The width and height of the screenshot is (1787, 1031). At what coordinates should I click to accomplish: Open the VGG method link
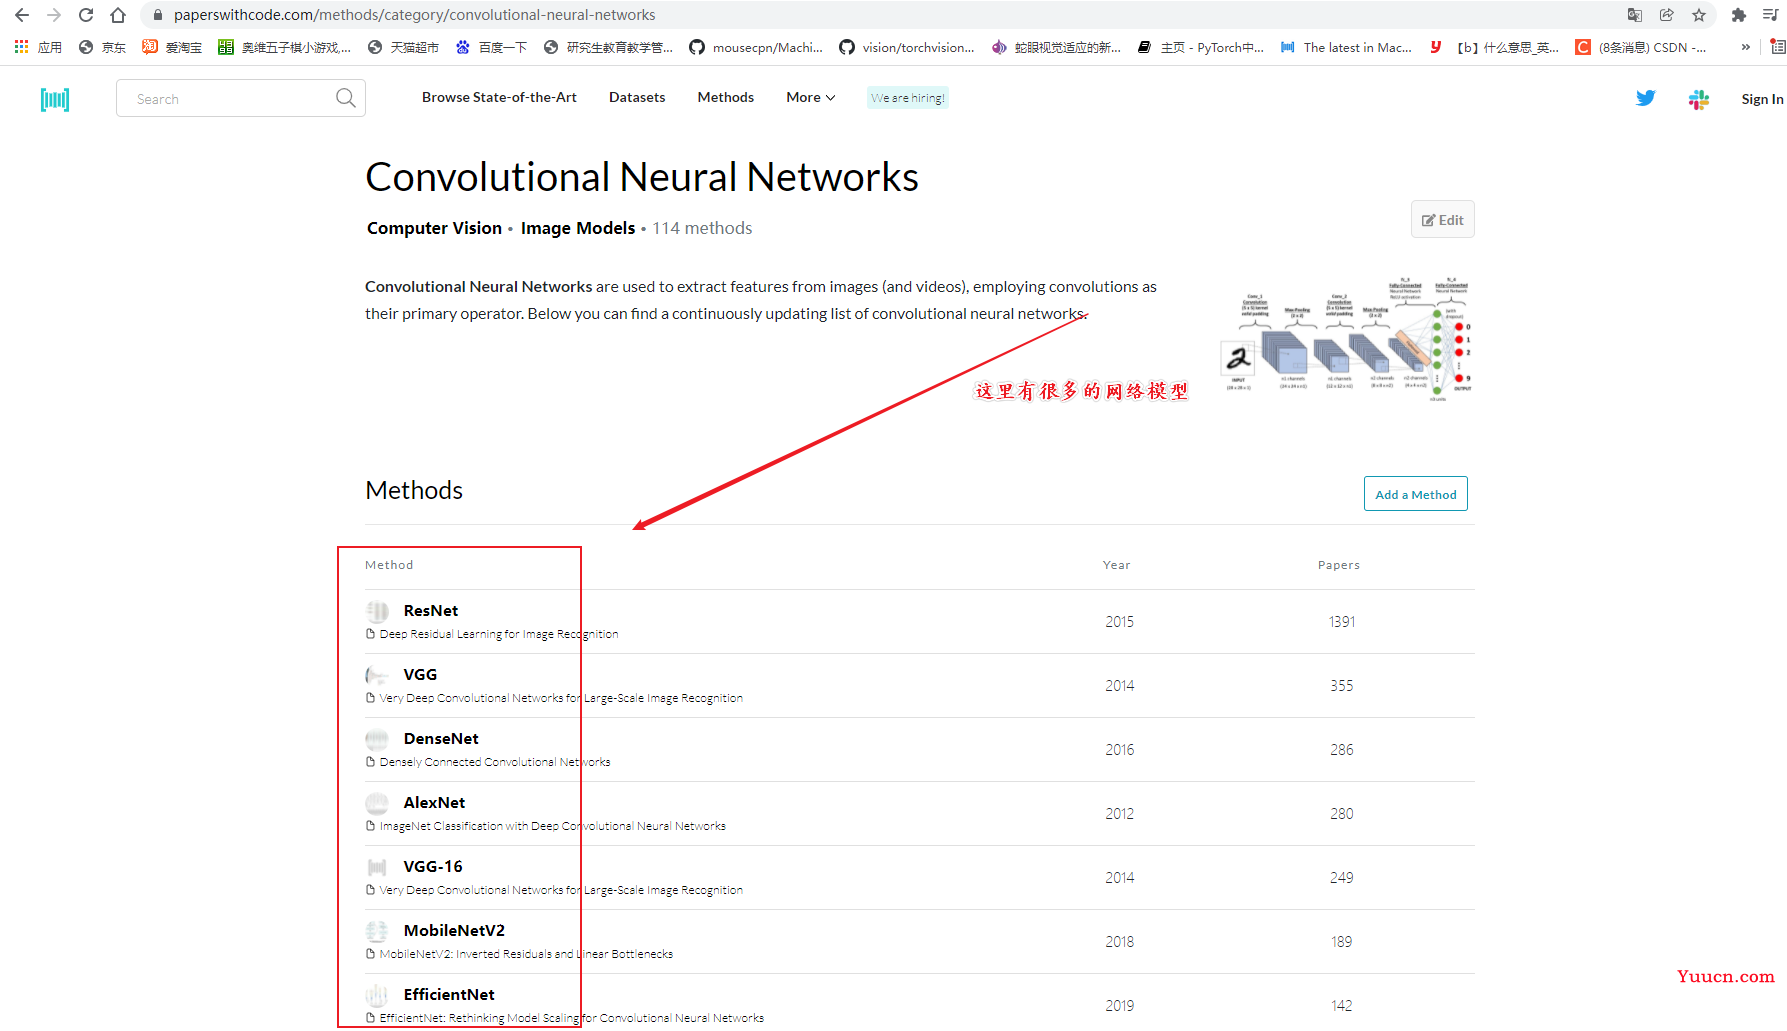[420, 675]
